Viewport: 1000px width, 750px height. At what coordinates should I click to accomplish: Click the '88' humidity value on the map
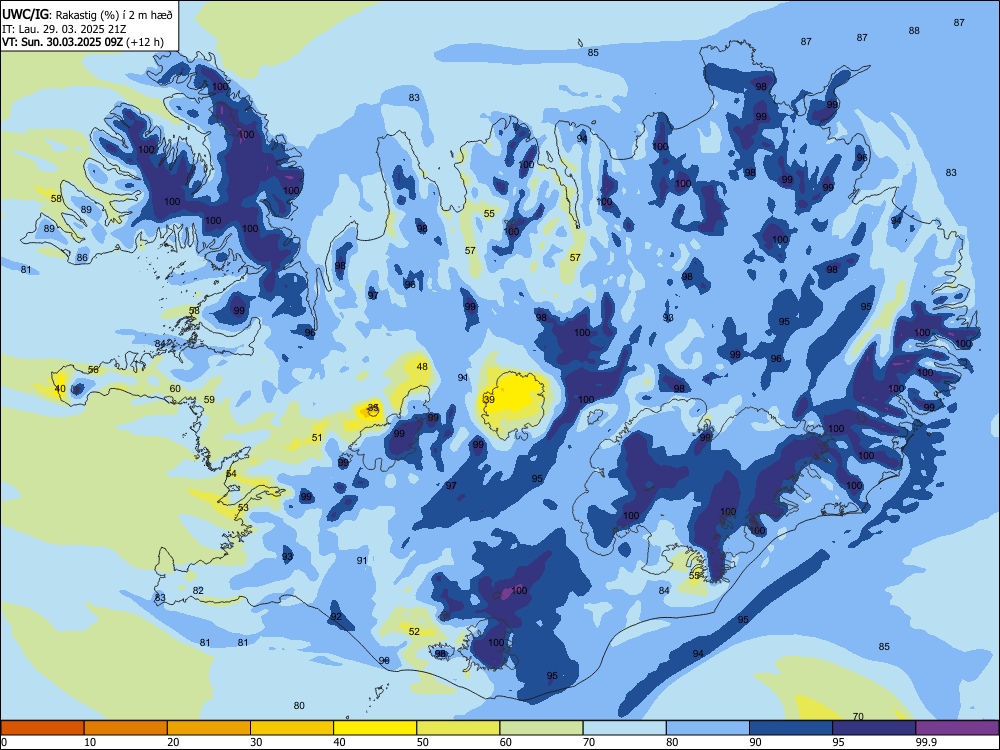(915, 31)
